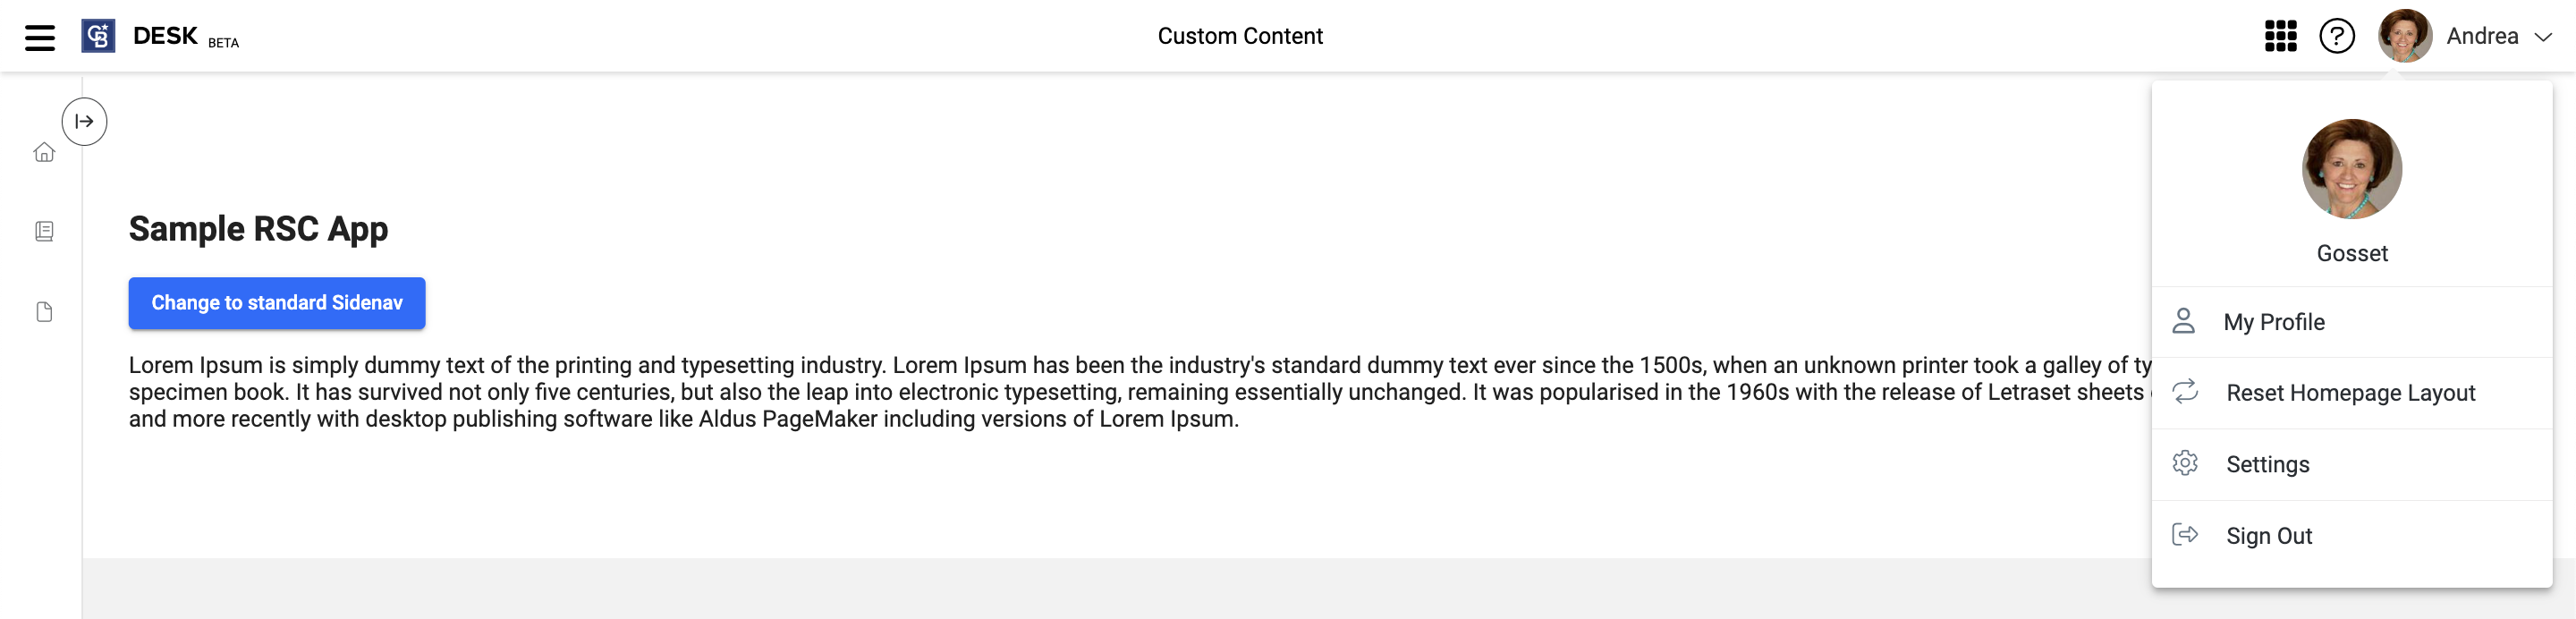This screenshot has height=619, width=2576.
Task: Expand the sidenav with arrow button
Action: click(84, 121)
